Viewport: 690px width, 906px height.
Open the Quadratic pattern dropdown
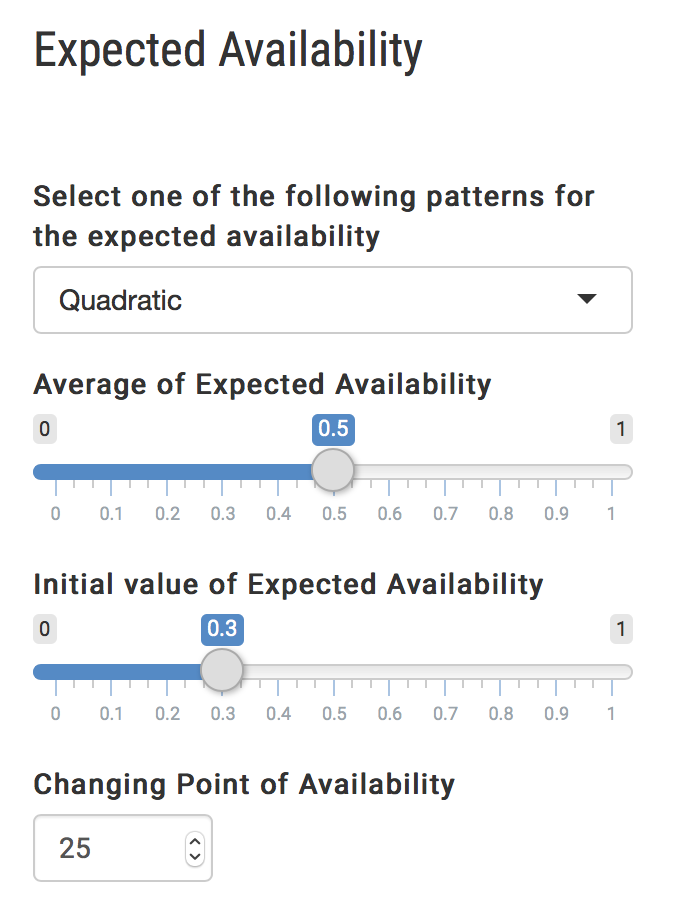(332, 299)
